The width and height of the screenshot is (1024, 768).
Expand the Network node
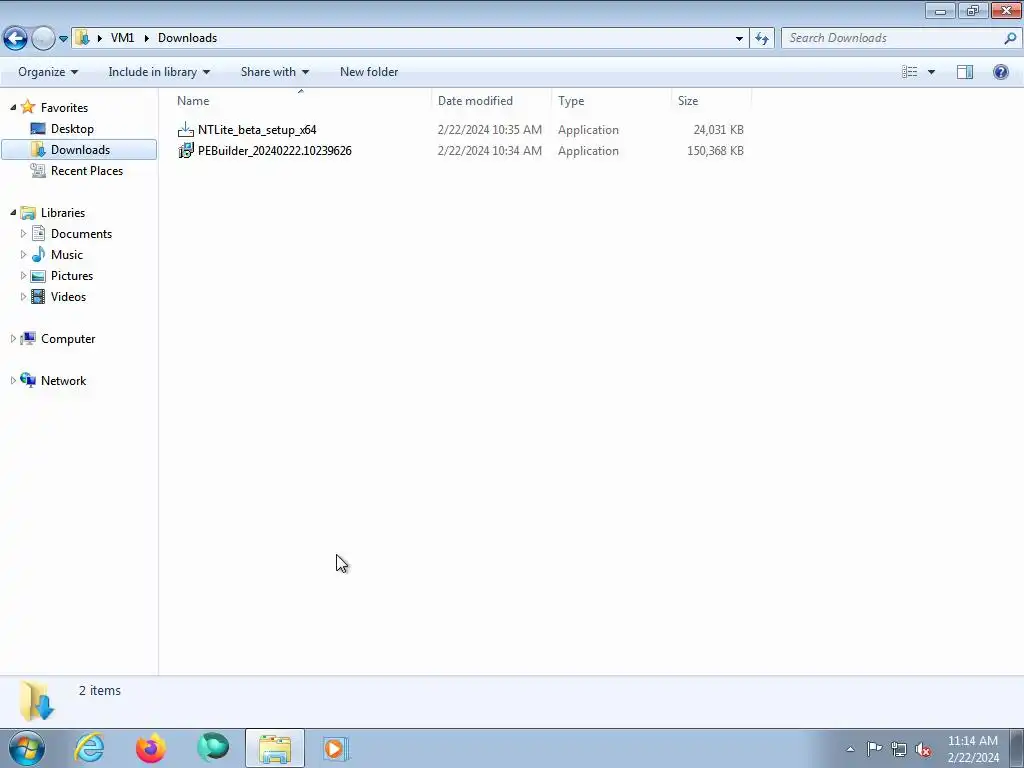pos(13,380)
